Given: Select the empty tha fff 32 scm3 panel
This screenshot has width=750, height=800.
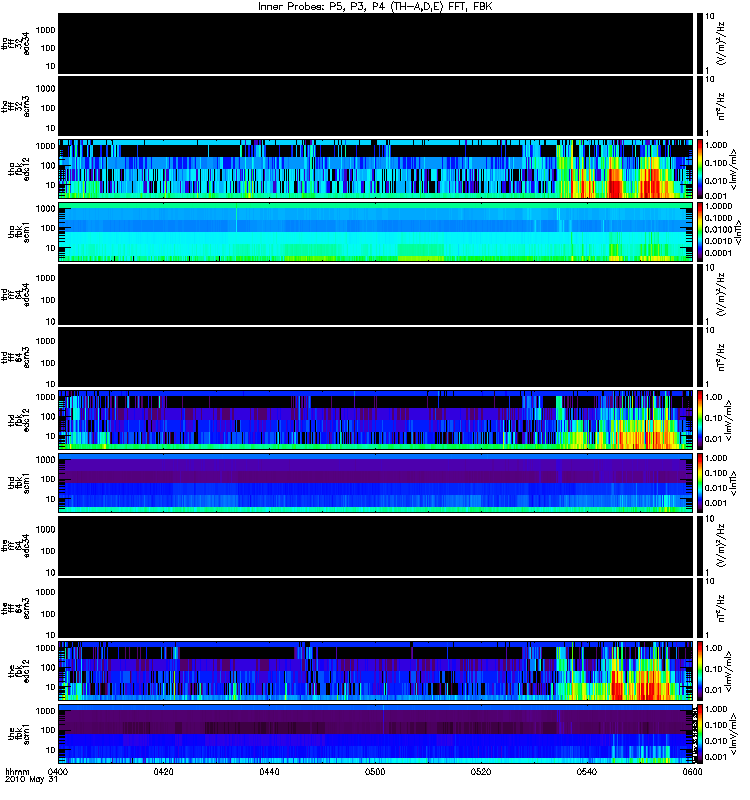Looking at the screenshot, I should point(376,106).
